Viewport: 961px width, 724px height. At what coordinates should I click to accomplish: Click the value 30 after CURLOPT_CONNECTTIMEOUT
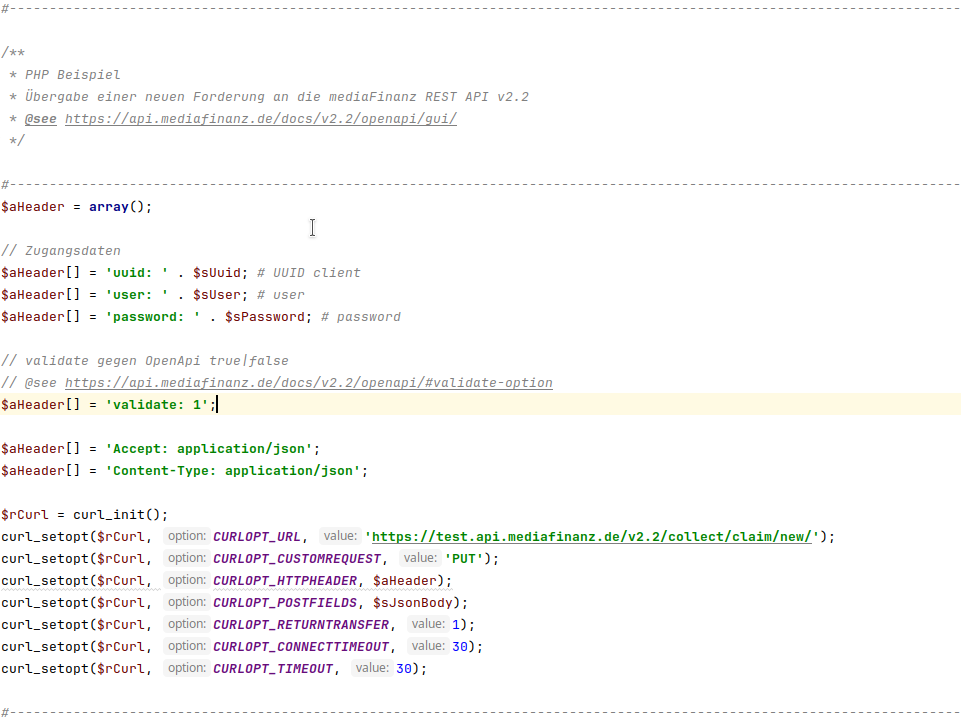(460, 647)
